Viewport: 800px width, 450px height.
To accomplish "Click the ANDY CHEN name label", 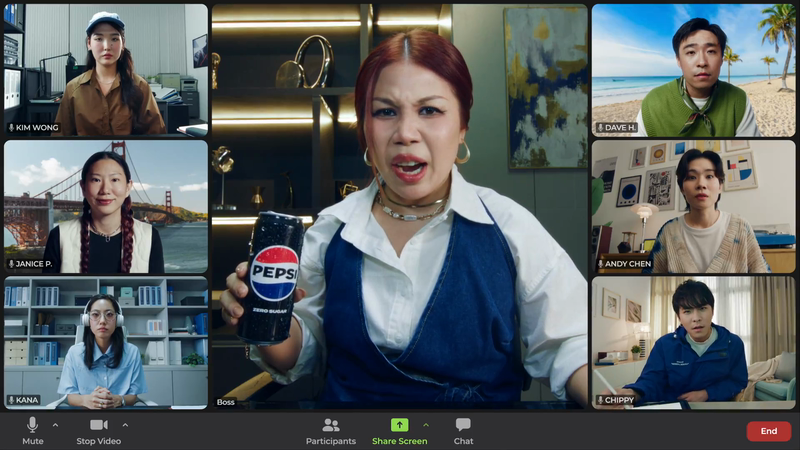I will click(628, 264).
